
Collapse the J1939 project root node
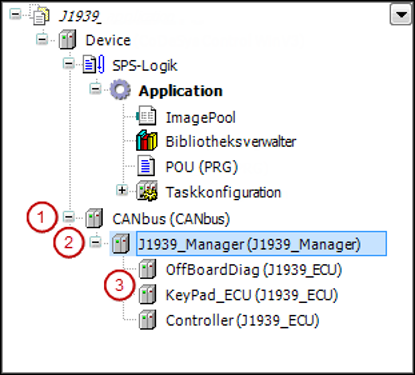pyautogui.click(x=15, y=14)
